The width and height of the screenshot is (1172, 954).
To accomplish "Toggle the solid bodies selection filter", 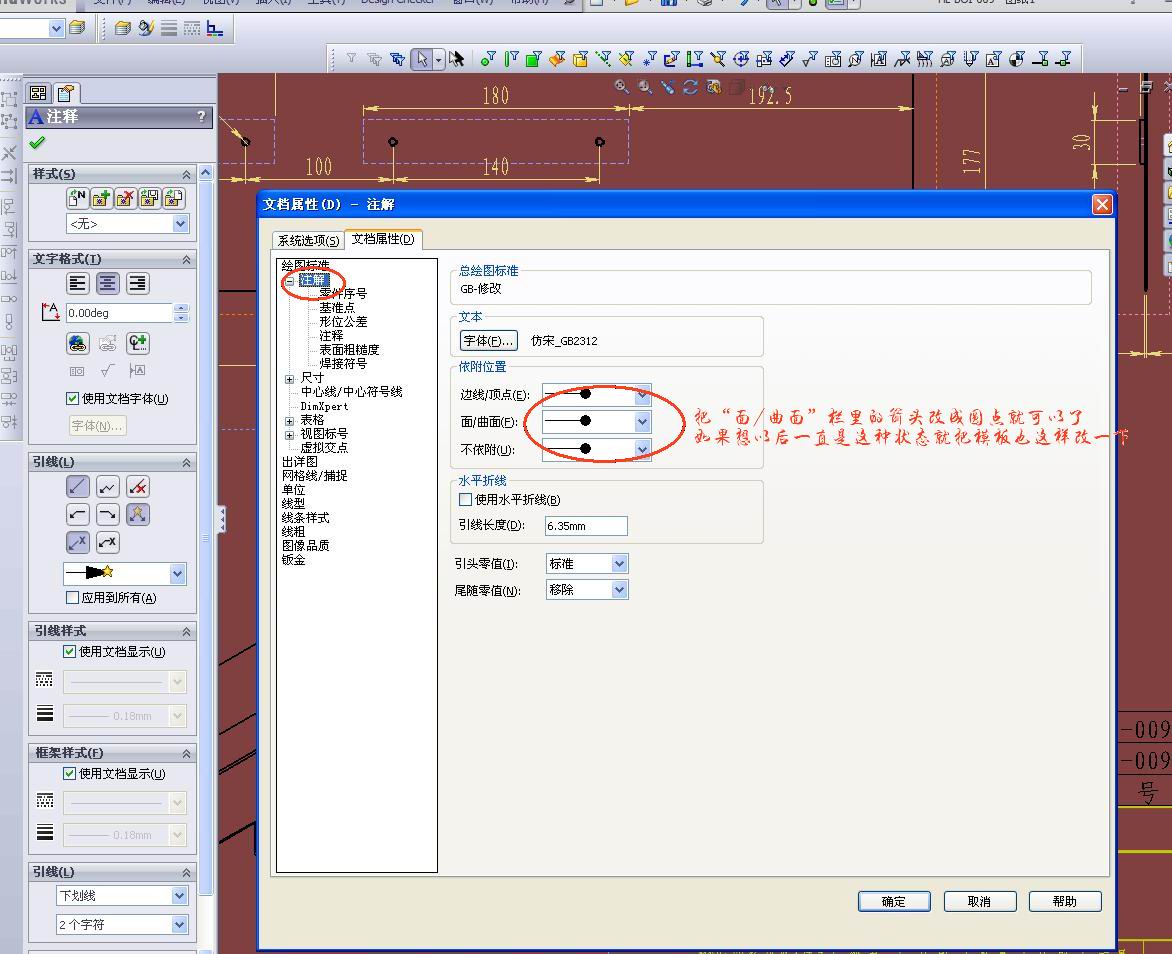I will coord(579,58).
